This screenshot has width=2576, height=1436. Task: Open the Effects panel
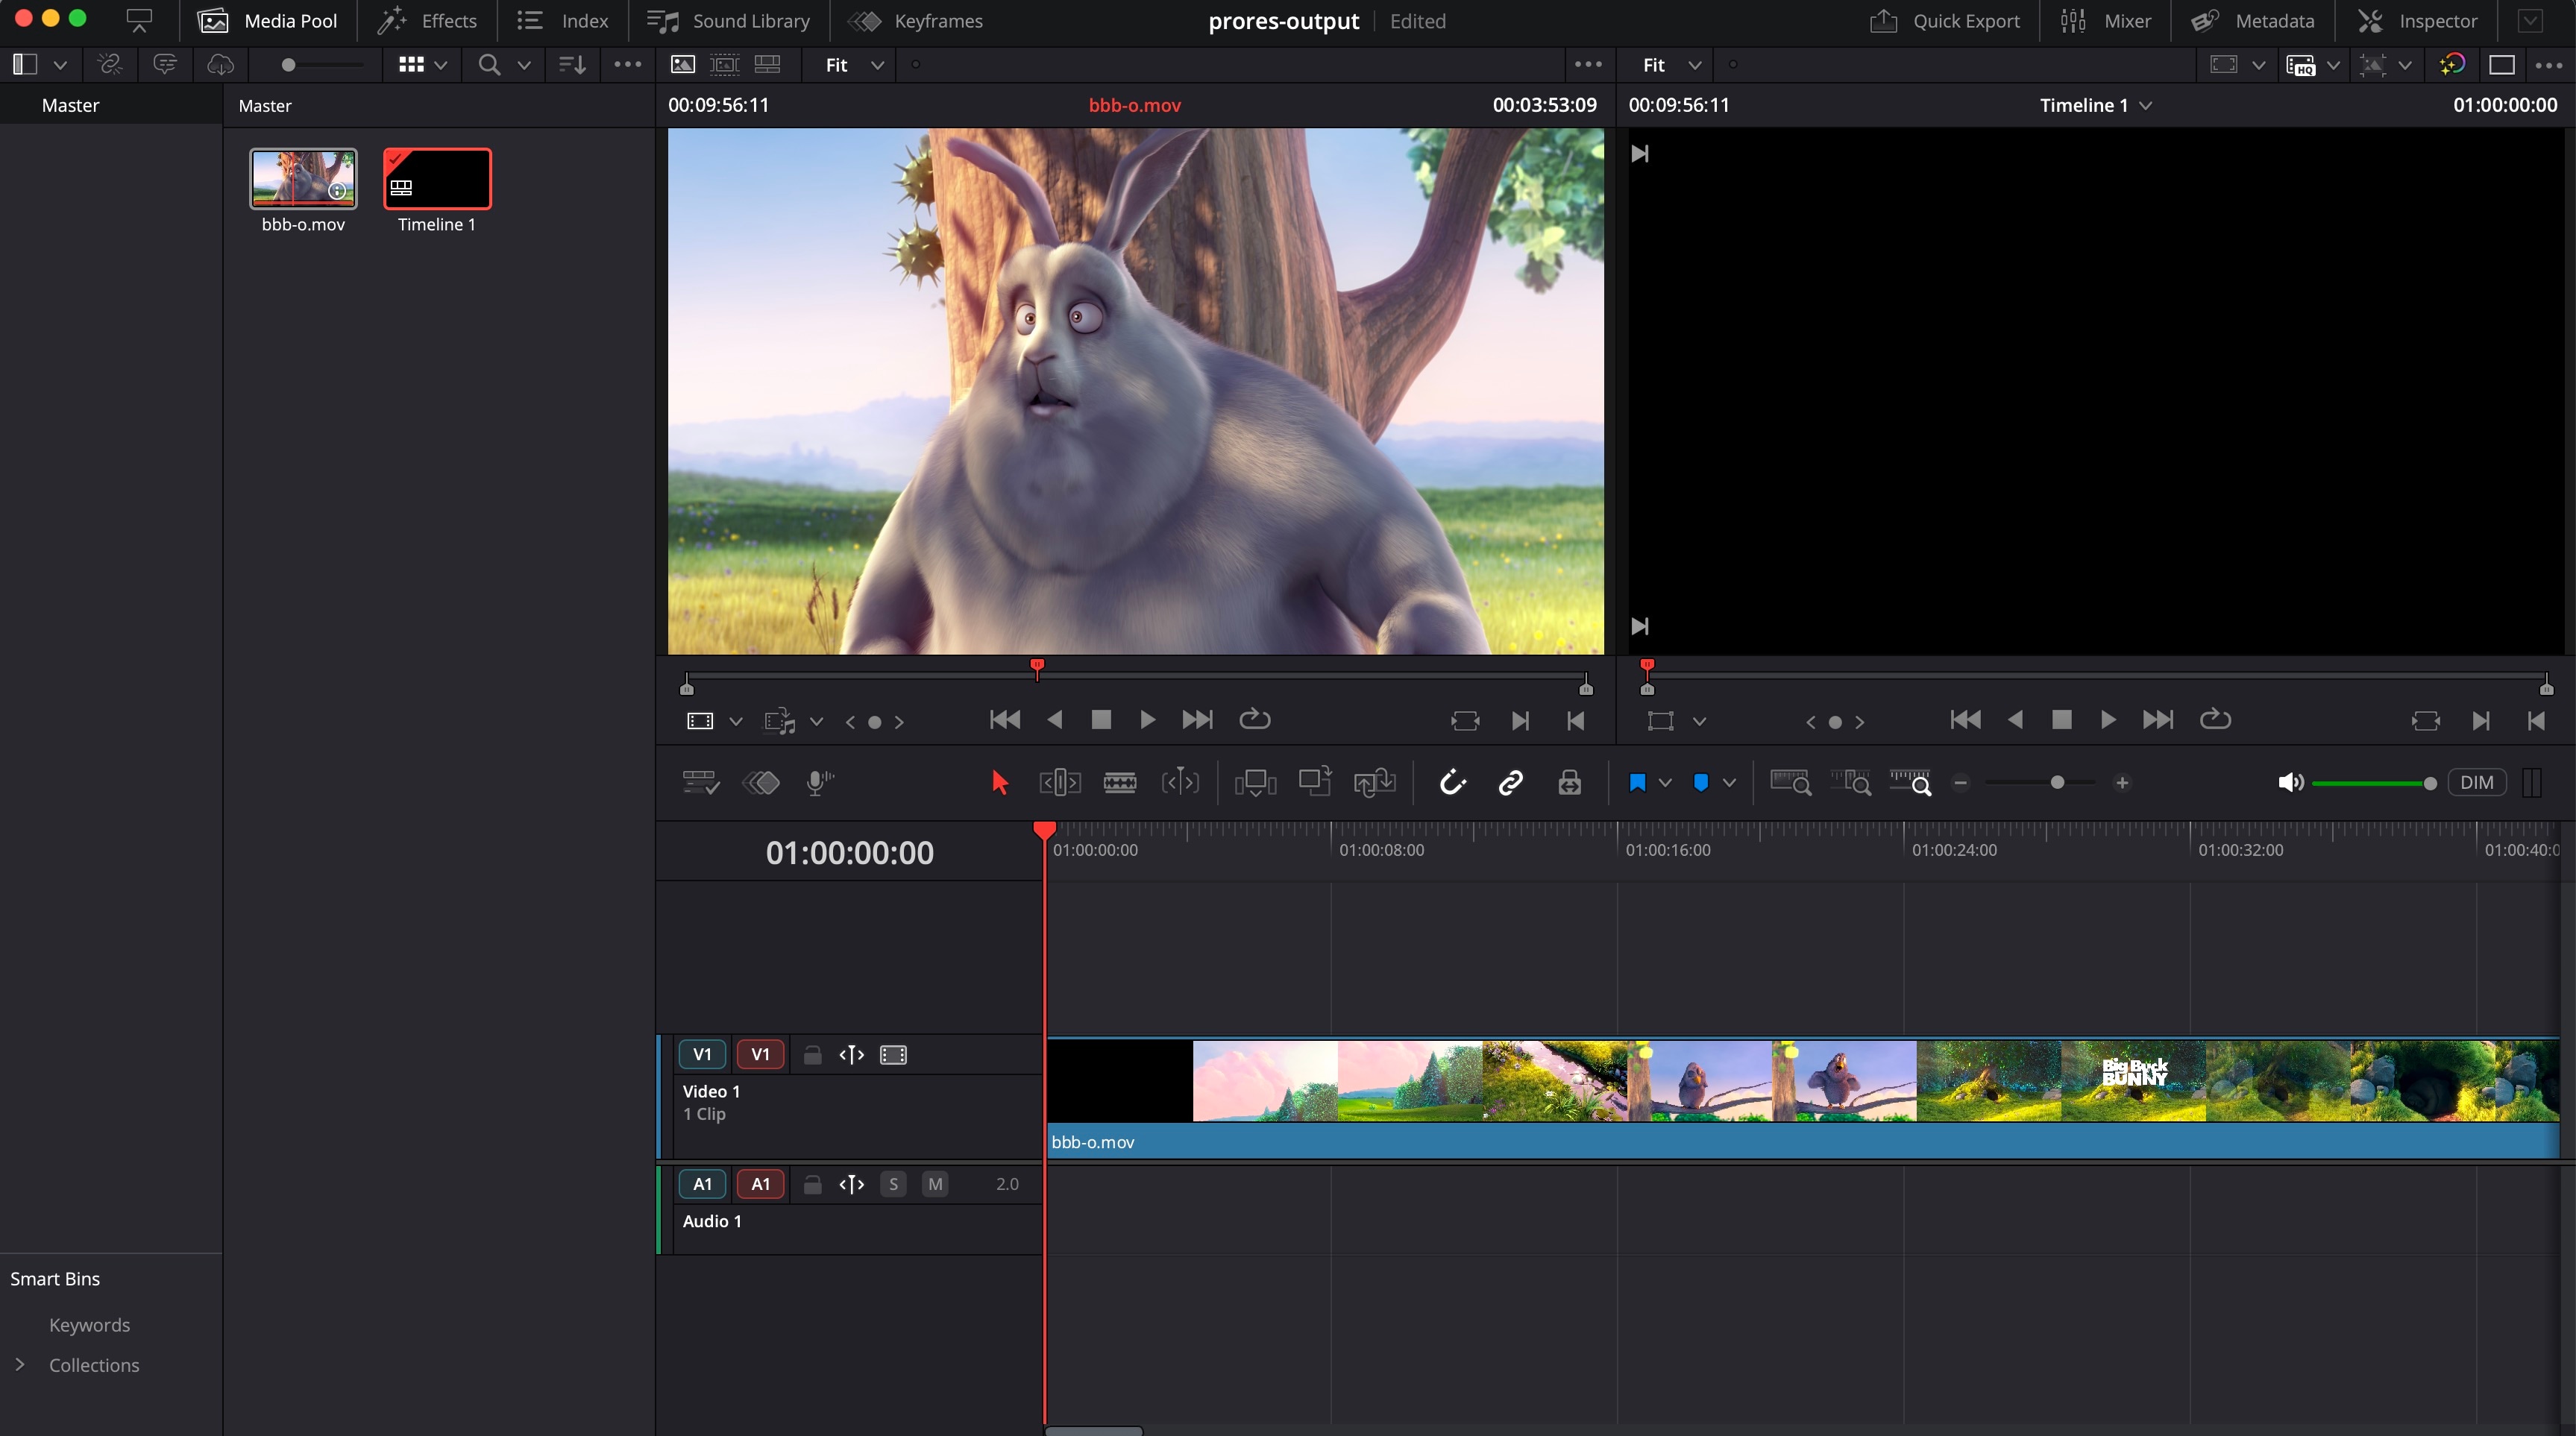point(427,21)
